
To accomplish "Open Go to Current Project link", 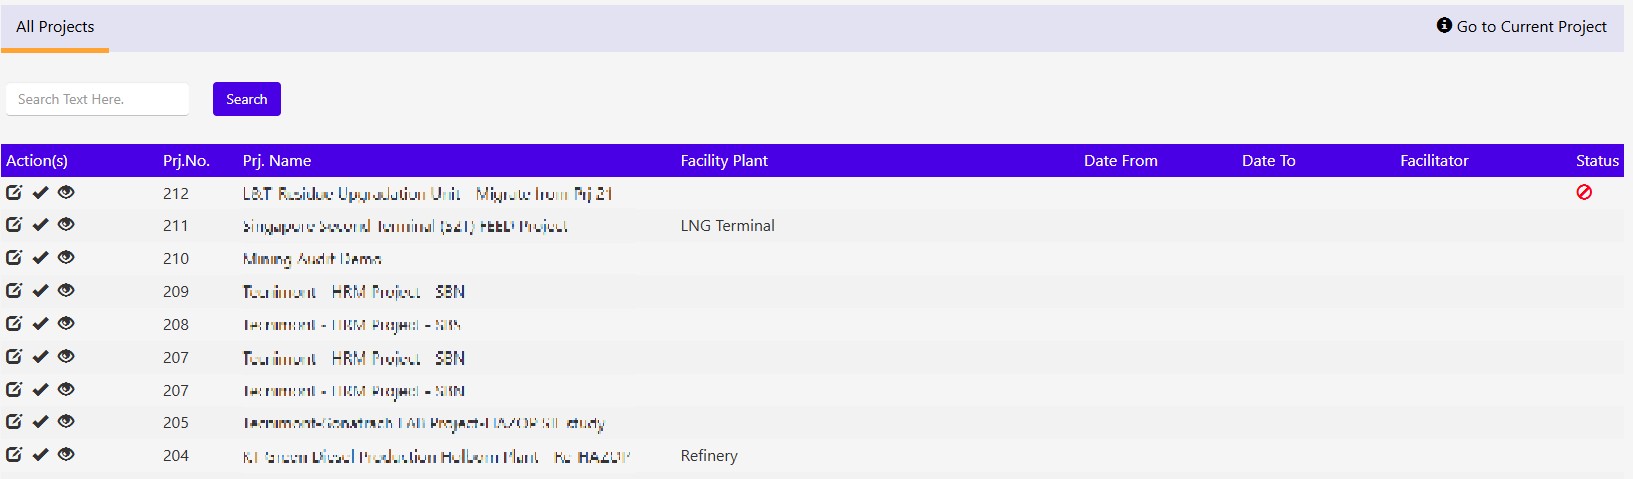I will pyautogui.click(x=1531, y=27).
